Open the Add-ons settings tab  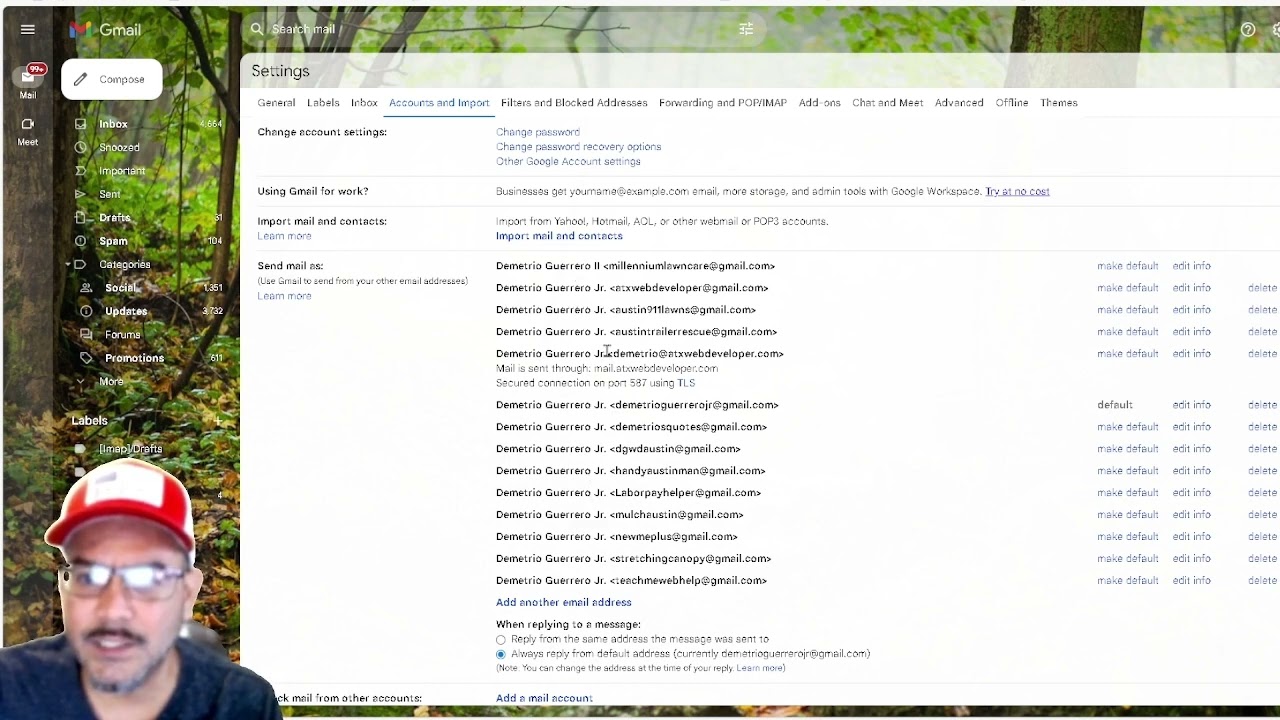819,103
